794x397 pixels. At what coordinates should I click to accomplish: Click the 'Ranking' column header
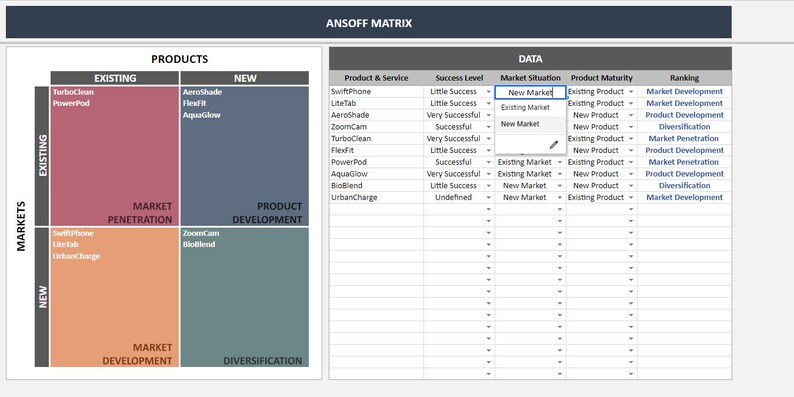(684, 78)
